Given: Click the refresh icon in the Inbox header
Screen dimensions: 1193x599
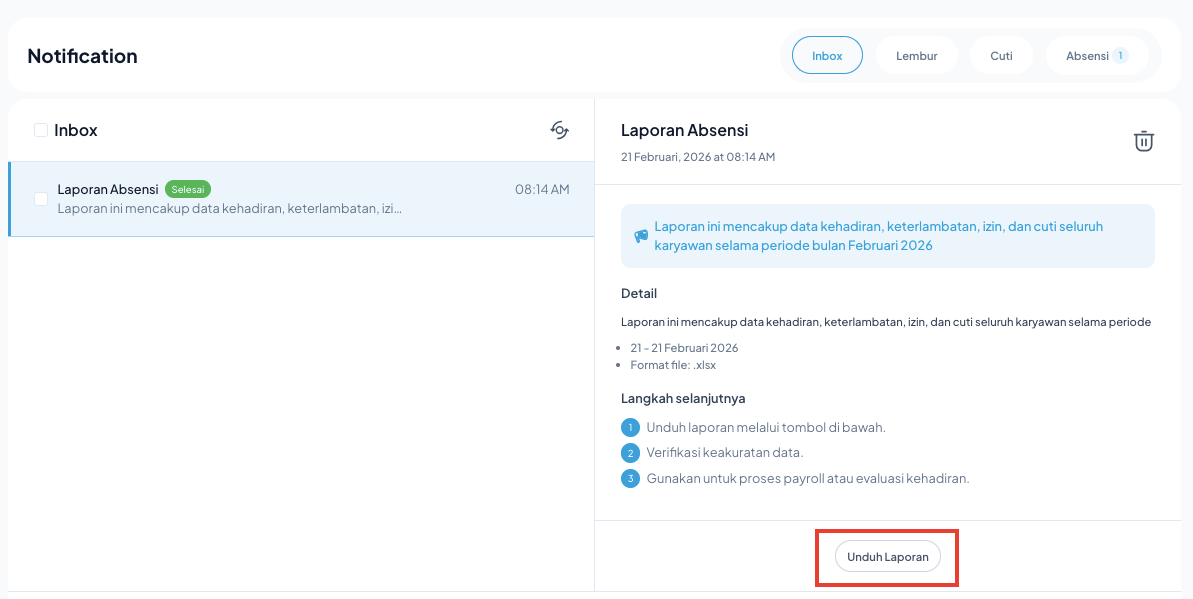Looking at the screenshot, I should pyautogui.click(x=560, y=130).
